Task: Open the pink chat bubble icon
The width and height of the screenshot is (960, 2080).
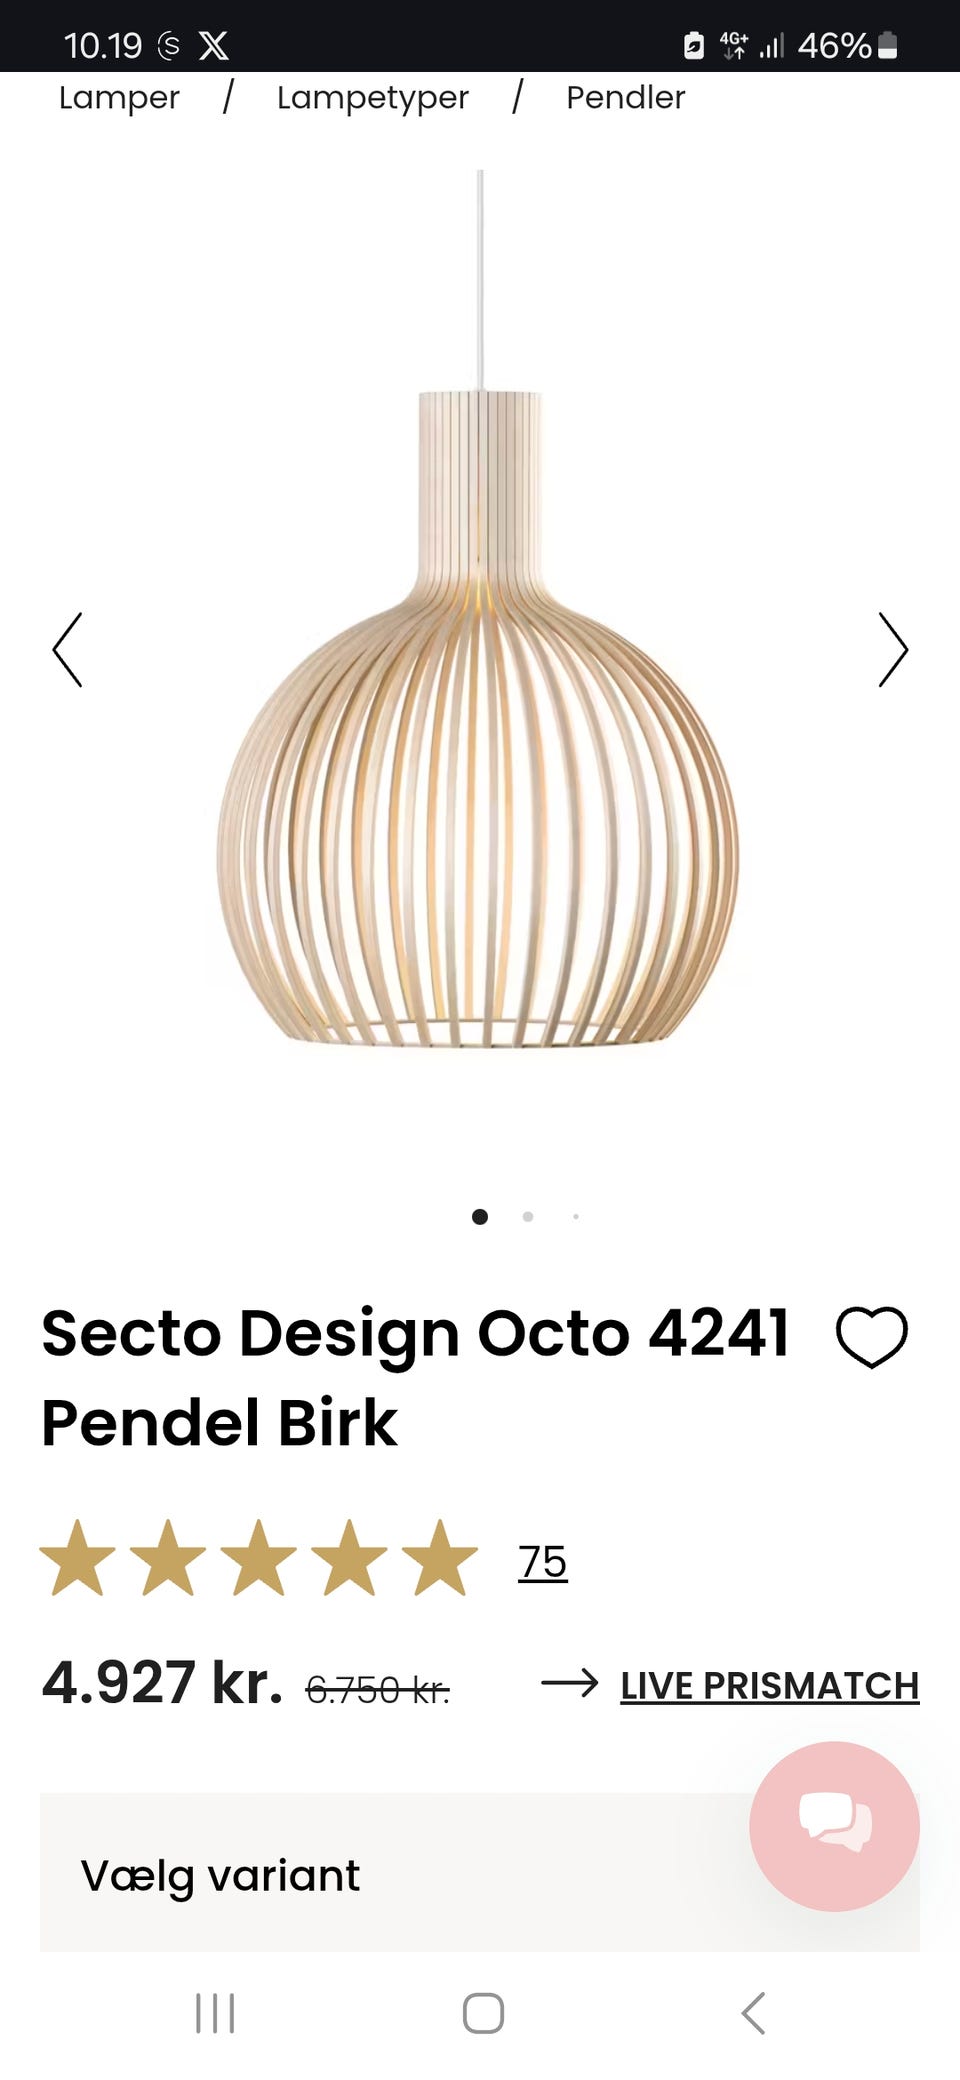Action: point(834,1826)
